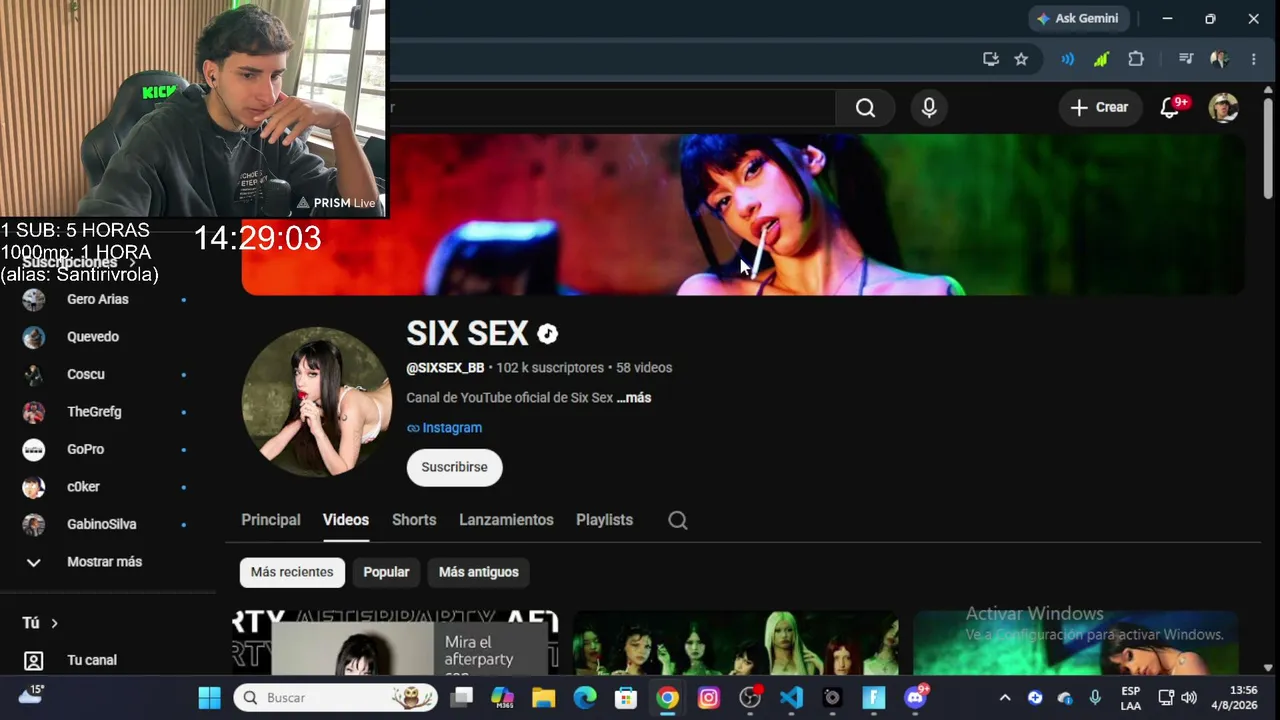
Task: Install the page as app icon in address bar
Action: 991,59
